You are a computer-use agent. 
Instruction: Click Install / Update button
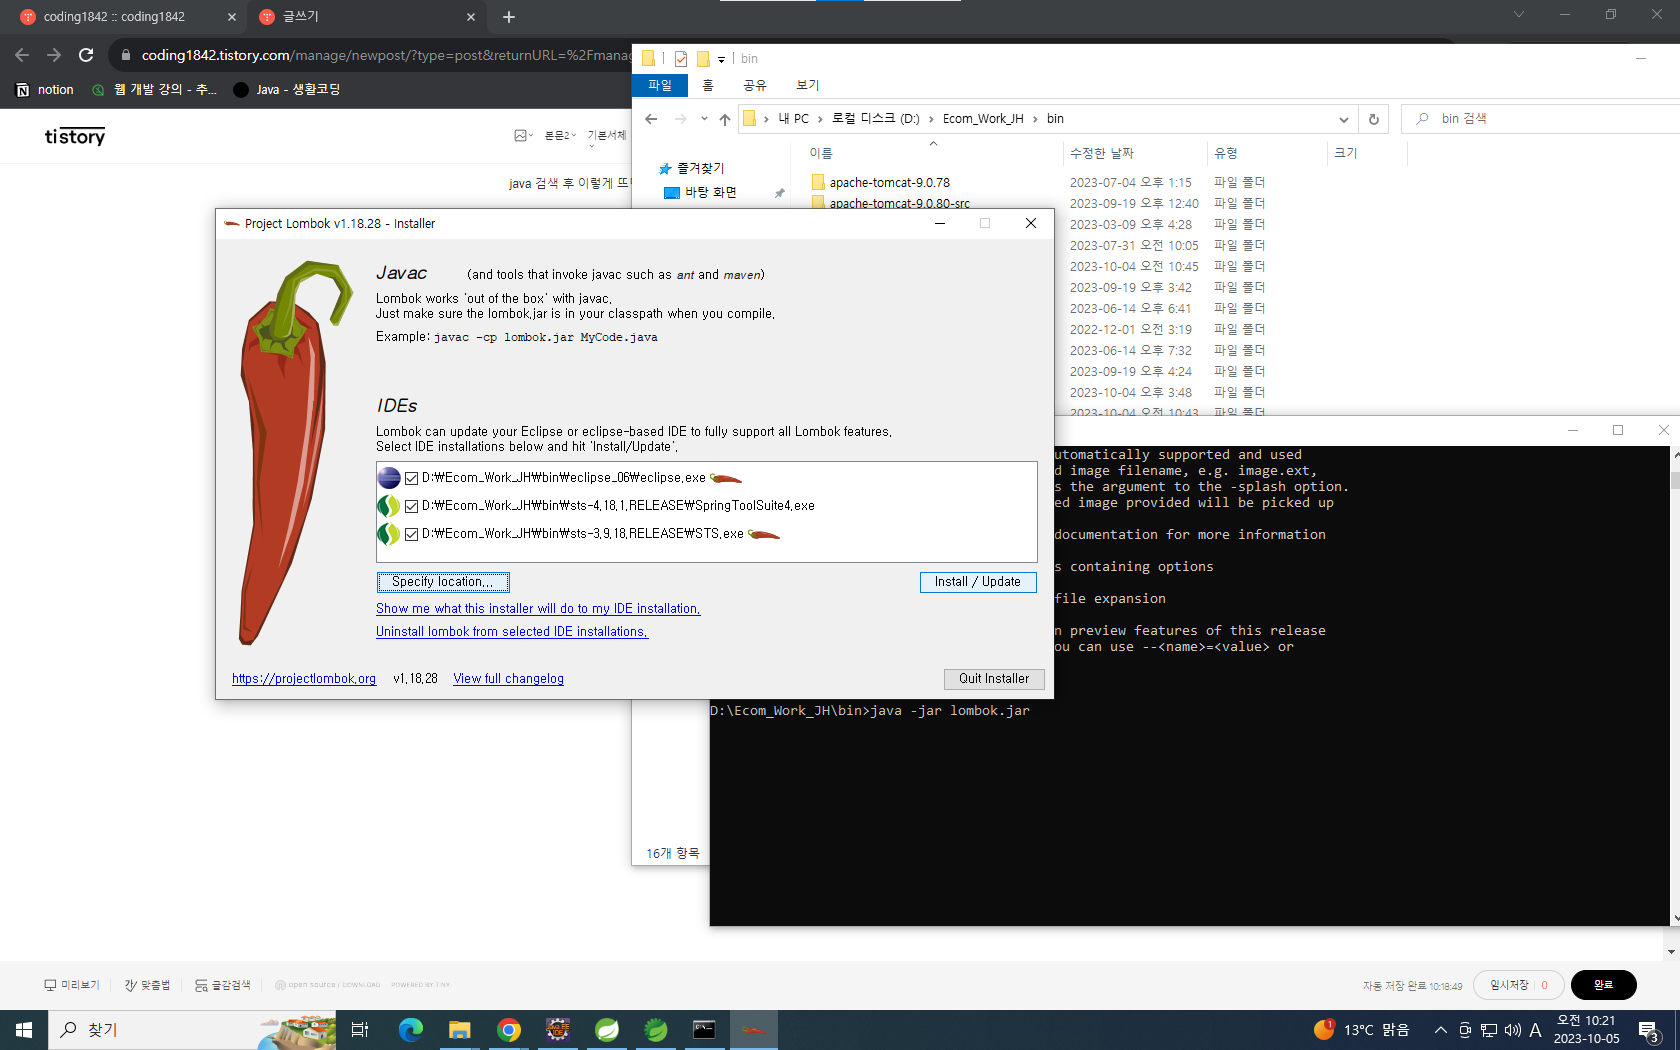point(978,582)
